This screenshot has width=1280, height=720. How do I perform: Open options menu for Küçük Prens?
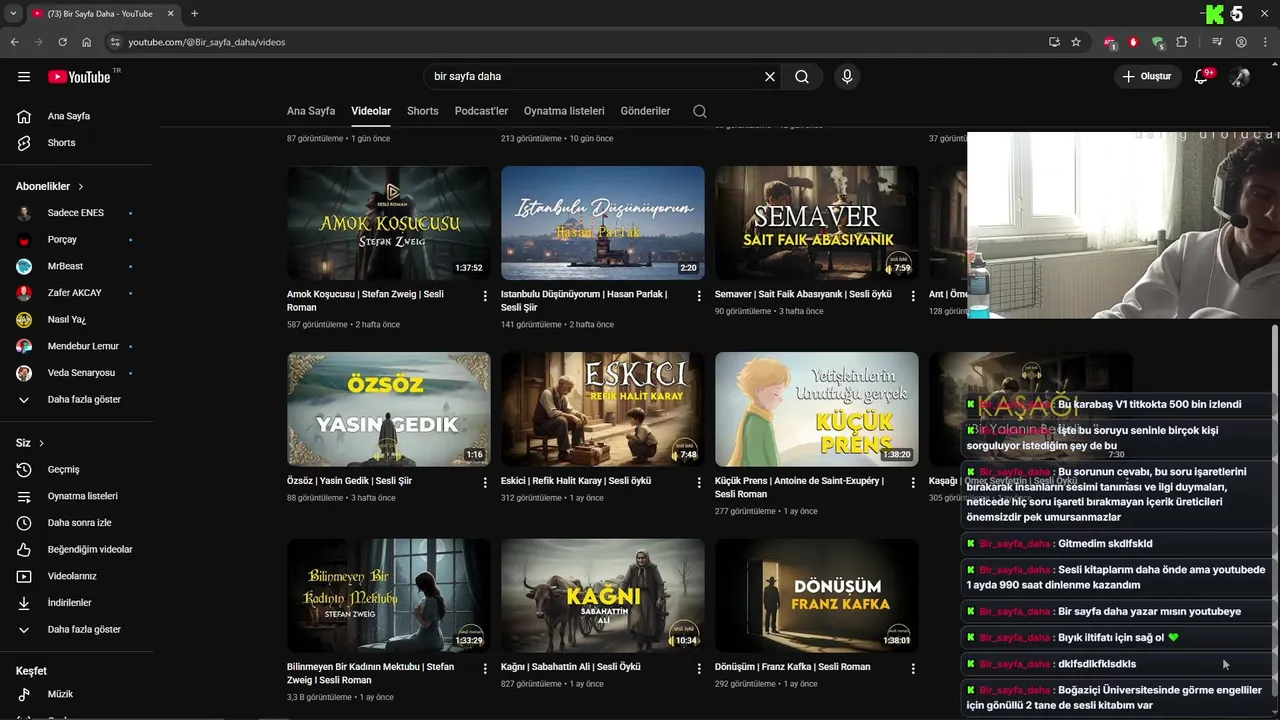coord(913,482)
